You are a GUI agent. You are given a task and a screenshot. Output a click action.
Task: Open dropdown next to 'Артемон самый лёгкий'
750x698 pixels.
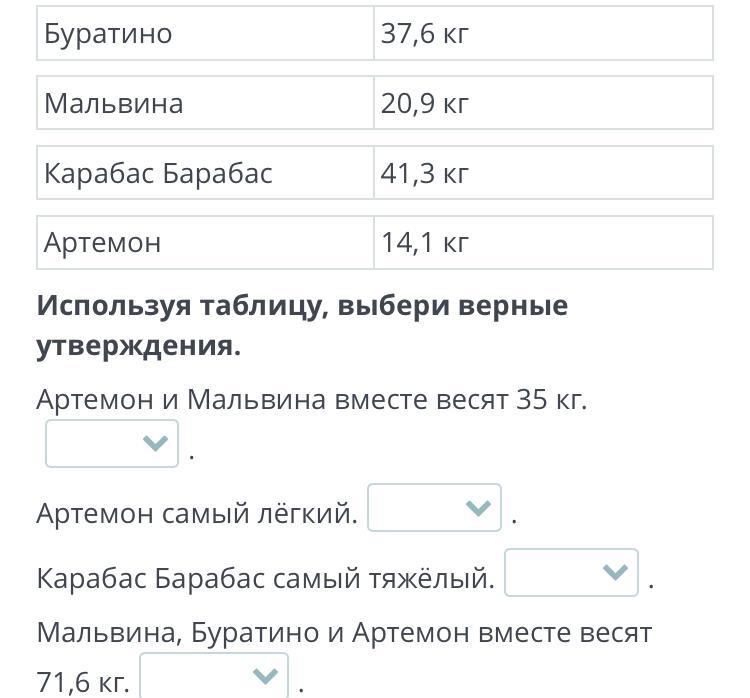[434, 508]
